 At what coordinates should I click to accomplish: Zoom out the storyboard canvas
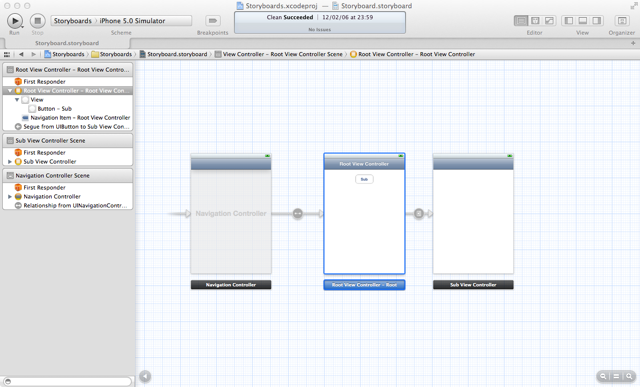603,376
